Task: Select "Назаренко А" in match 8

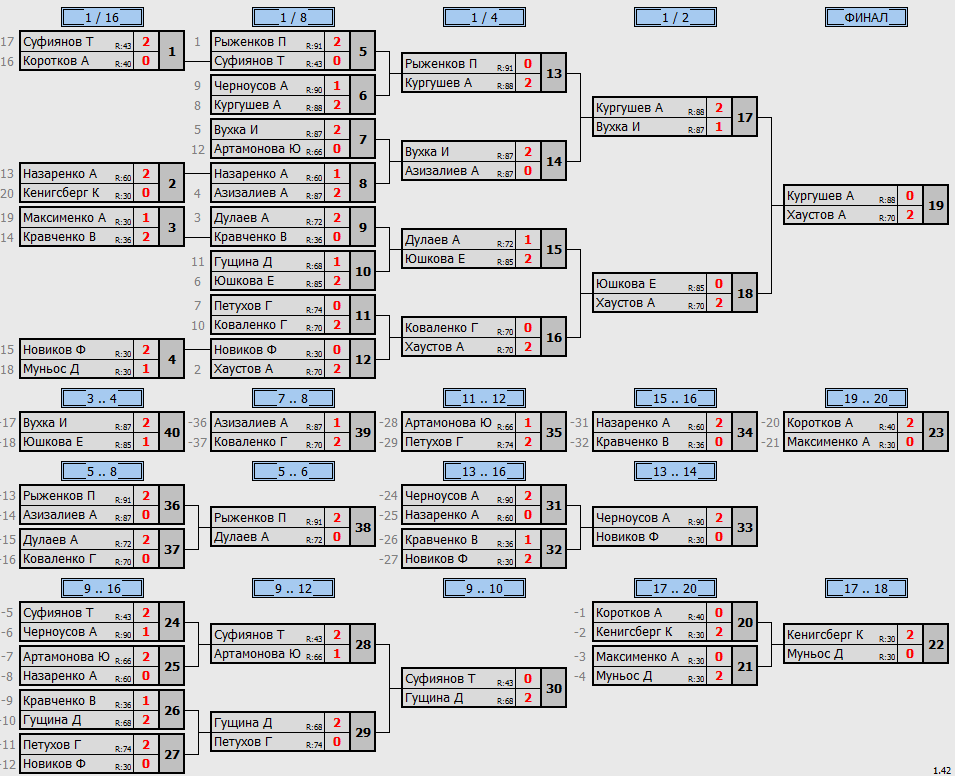Action: (251, 174)
